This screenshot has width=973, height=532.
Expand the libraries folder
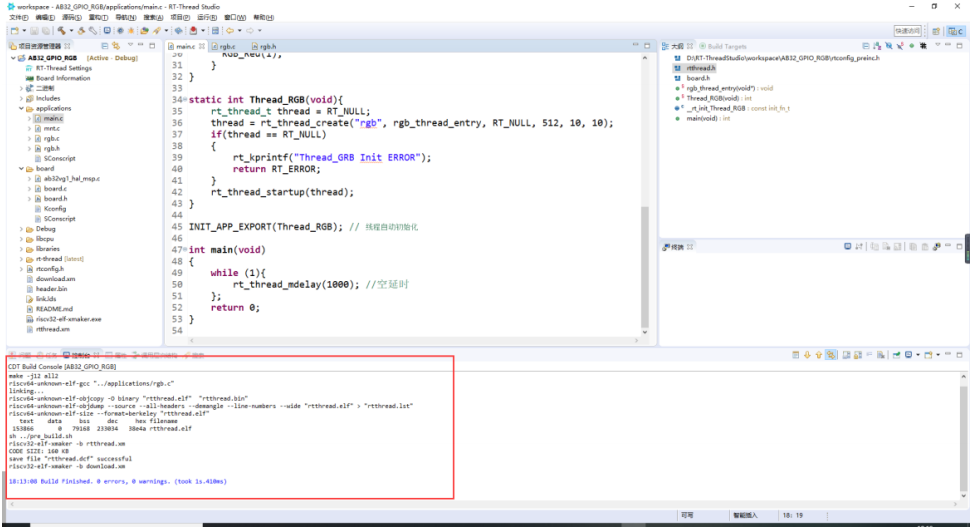(x=21, y=248)
